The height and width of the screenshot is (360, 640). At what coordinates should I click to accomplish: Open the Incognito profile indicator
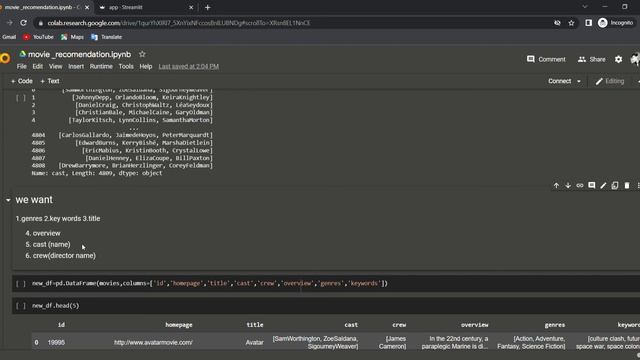(616, 23)
